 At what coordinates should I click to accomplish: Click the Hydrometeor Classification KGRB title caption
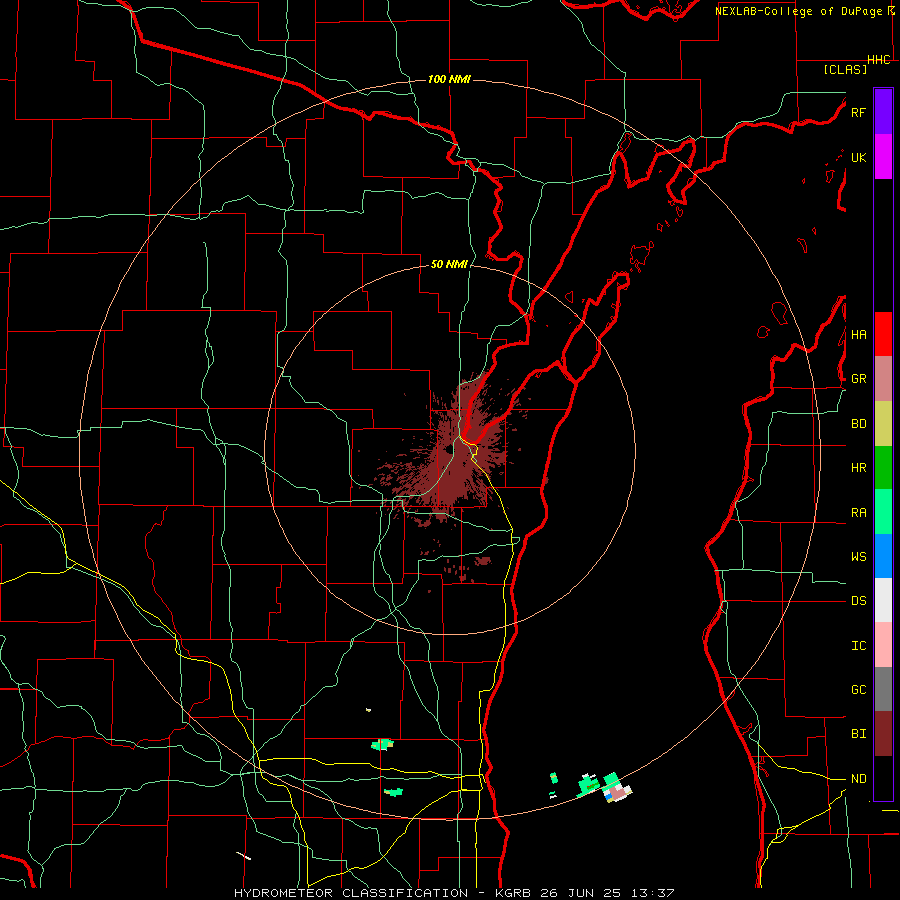[x=453, y=893]
